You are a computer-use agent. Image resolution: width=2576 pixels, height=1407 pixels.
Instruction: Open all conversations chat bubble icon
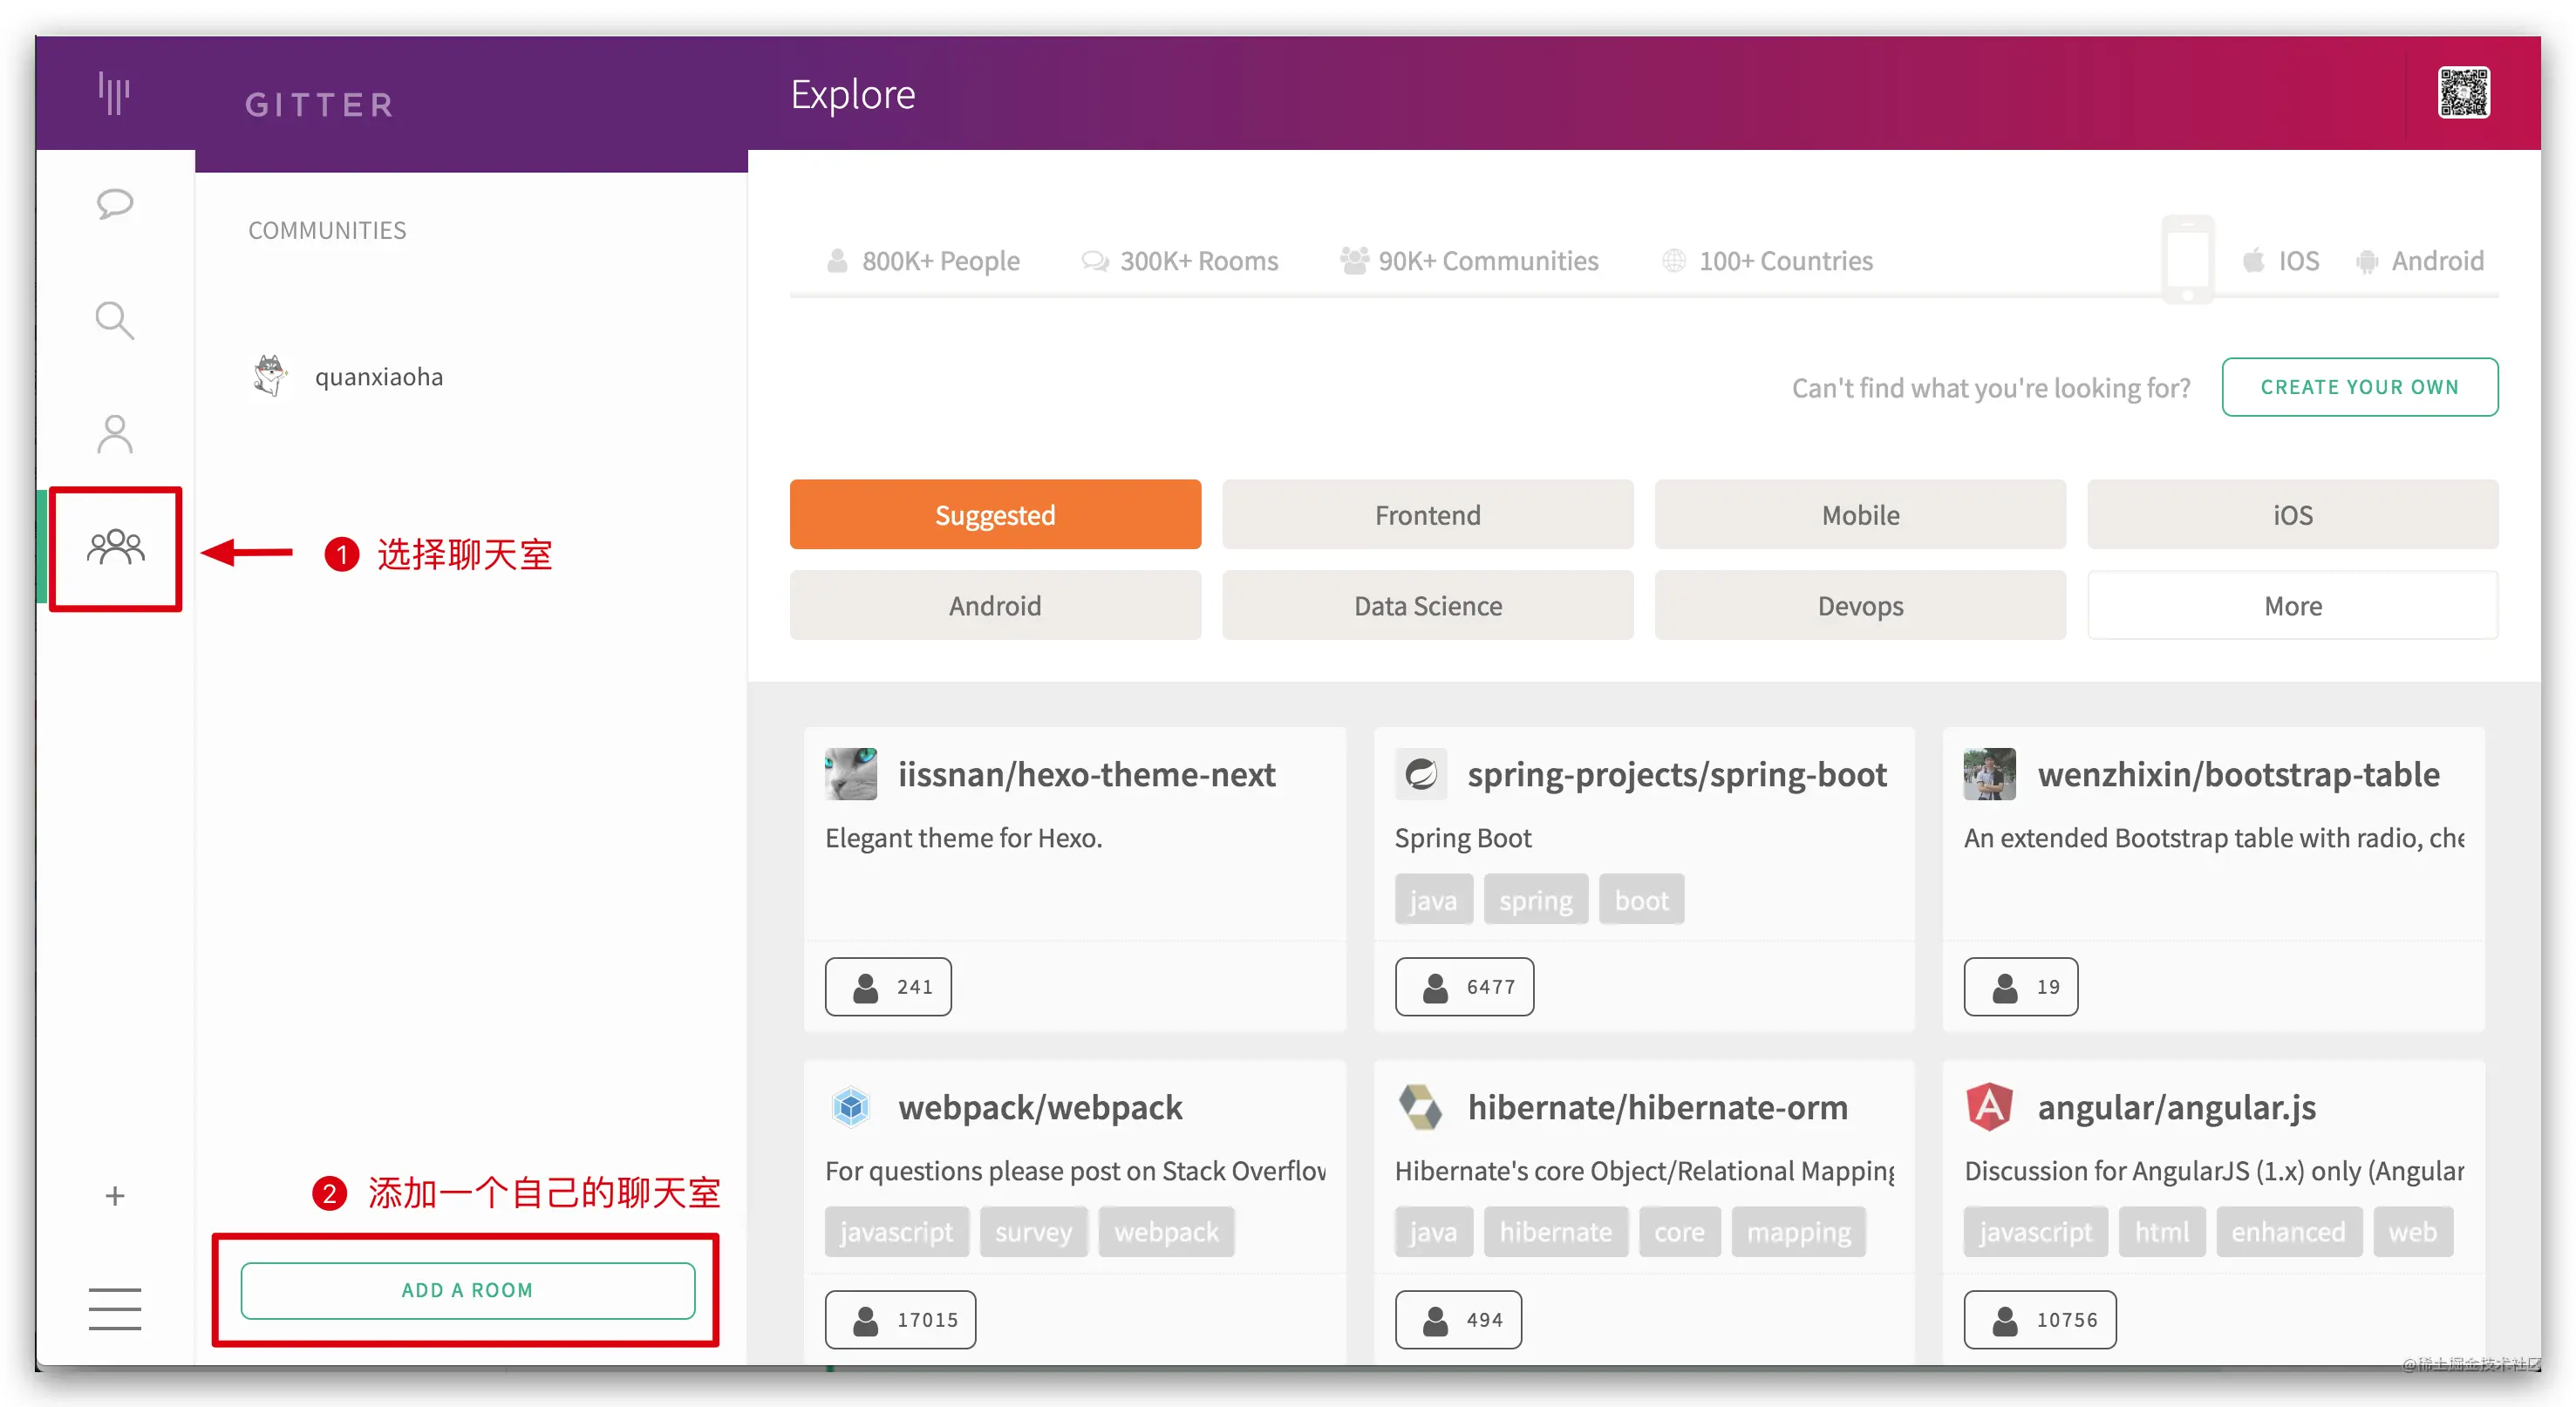(115, 204)
